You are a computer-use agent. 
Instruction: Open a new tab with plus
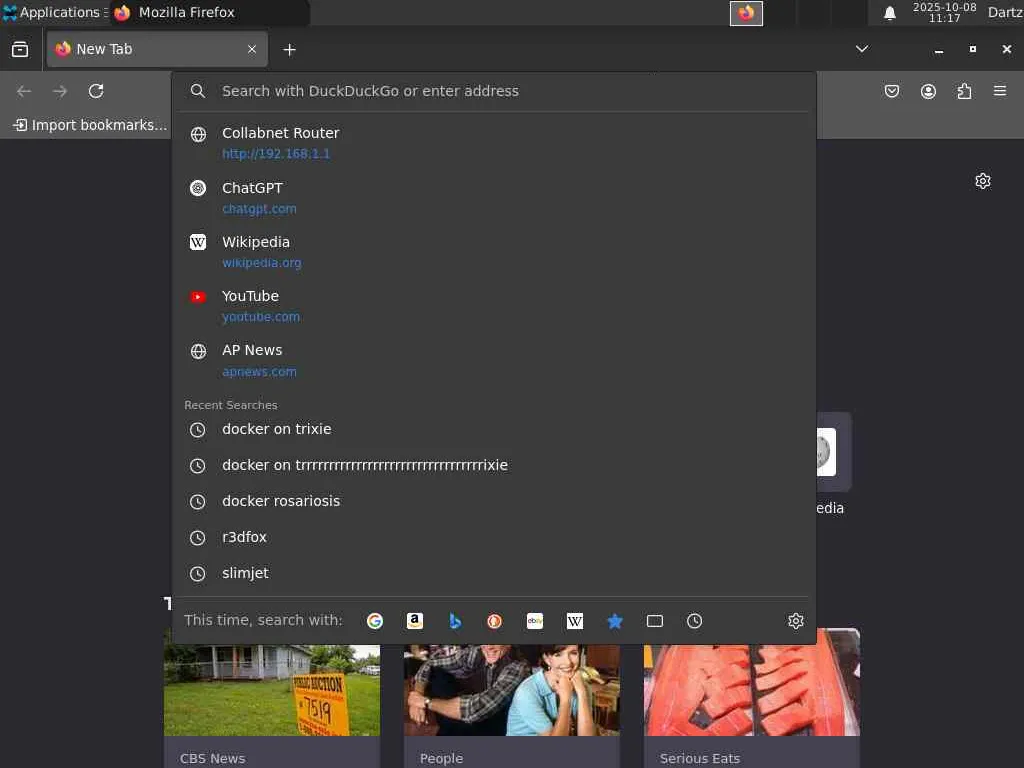289,50
